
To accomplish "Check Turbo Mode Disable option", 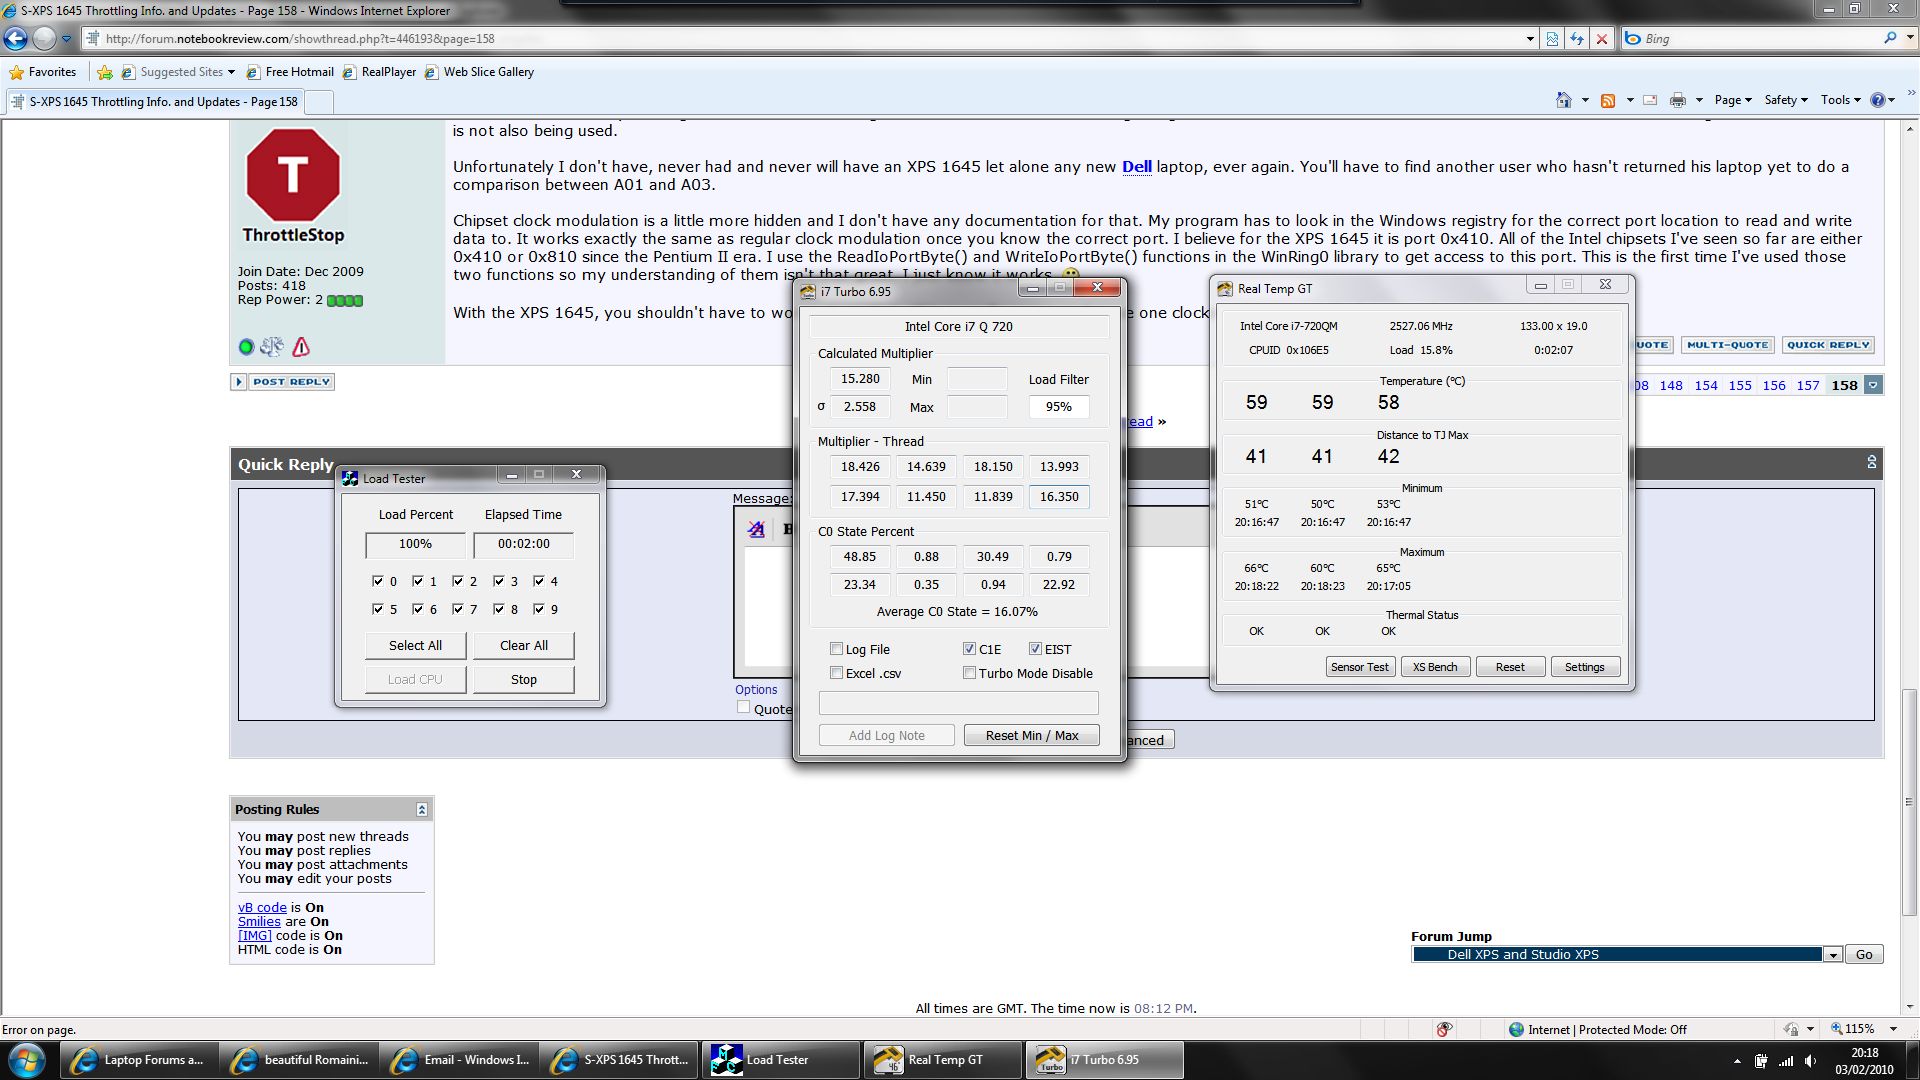I will 969,673.
